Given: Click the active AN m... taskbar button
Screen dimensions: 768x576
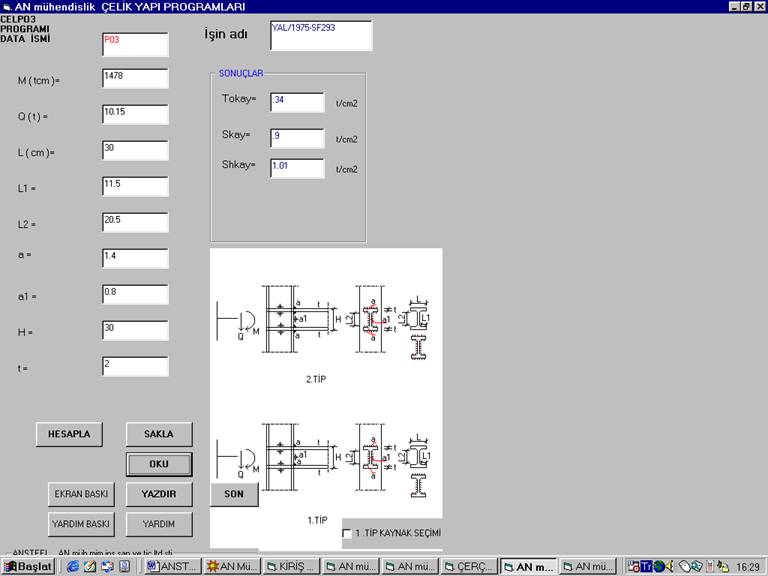Looking at the screenshot, I should [x=528, y=567].
